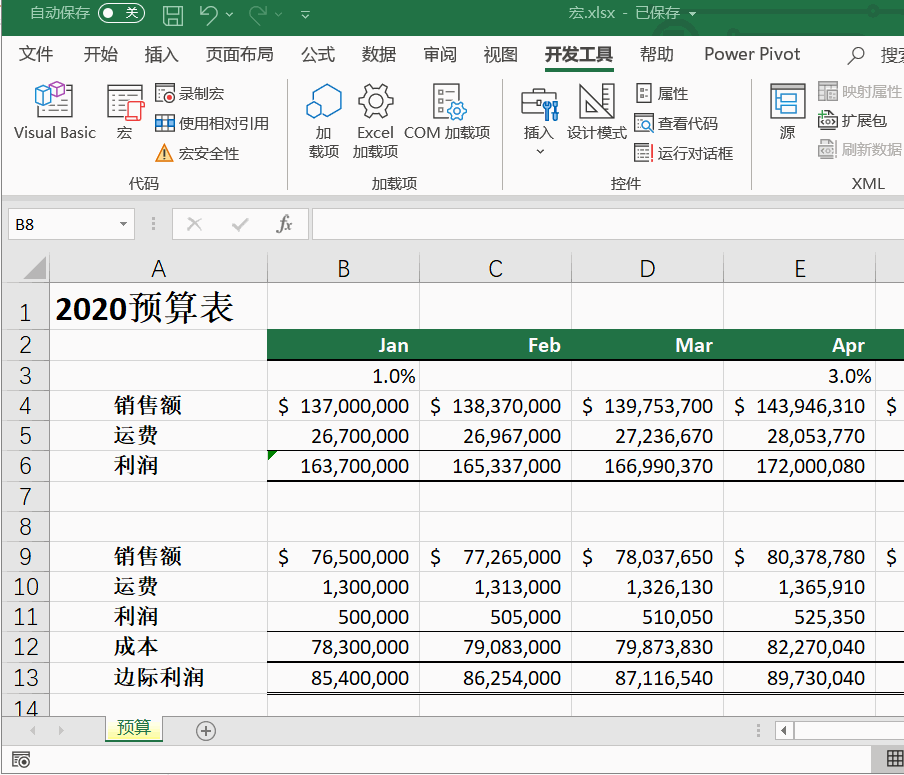The width and height of the screenshot is (904, 775).
Task: Open the Quick Access Toolbar customize dropdown
Action: click(305, 16)
